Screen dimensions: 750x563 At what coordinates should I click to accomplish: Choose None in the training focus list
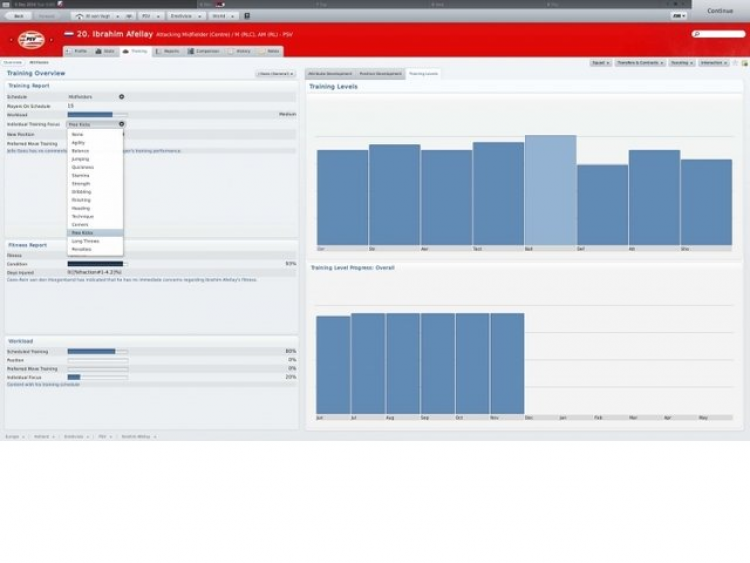point(95,134)
